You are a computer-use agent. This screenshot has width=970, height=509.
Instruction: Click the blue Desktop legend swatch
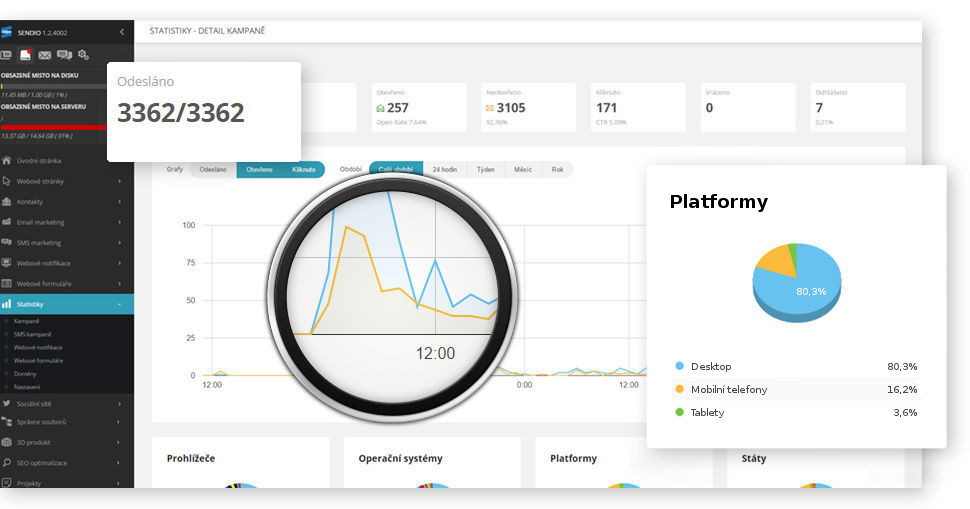pyautogui.click(x=680, y=366)
